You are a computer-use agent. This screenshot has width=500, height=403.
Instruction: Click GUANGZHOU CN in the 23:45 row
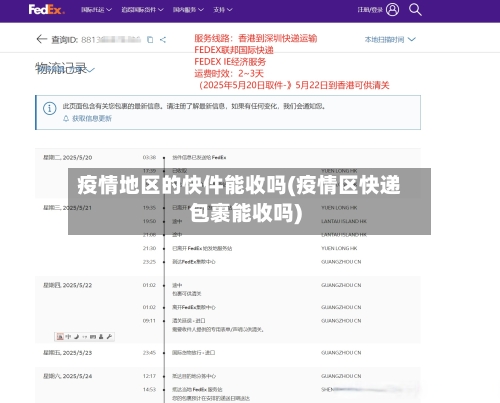pyautogui.click(x=341, y=352)
